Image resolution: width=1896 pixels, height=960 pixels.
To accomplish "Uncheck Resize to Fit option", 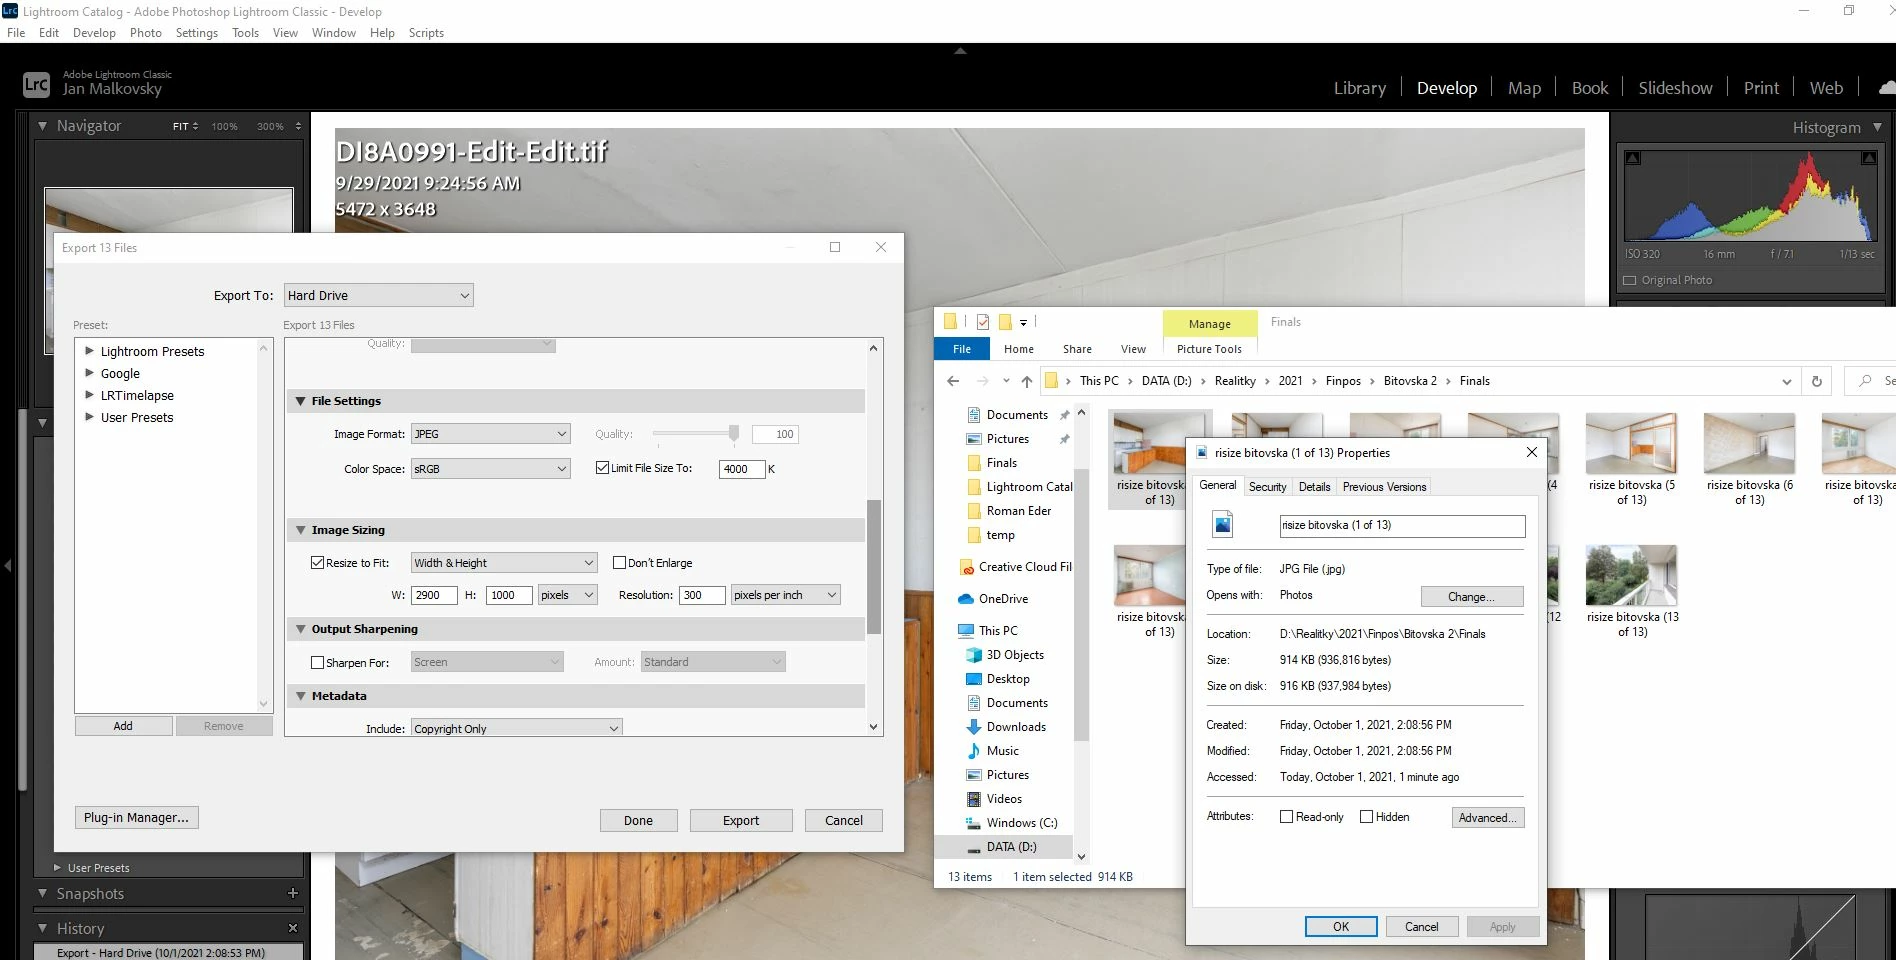I will pos(317,563).
